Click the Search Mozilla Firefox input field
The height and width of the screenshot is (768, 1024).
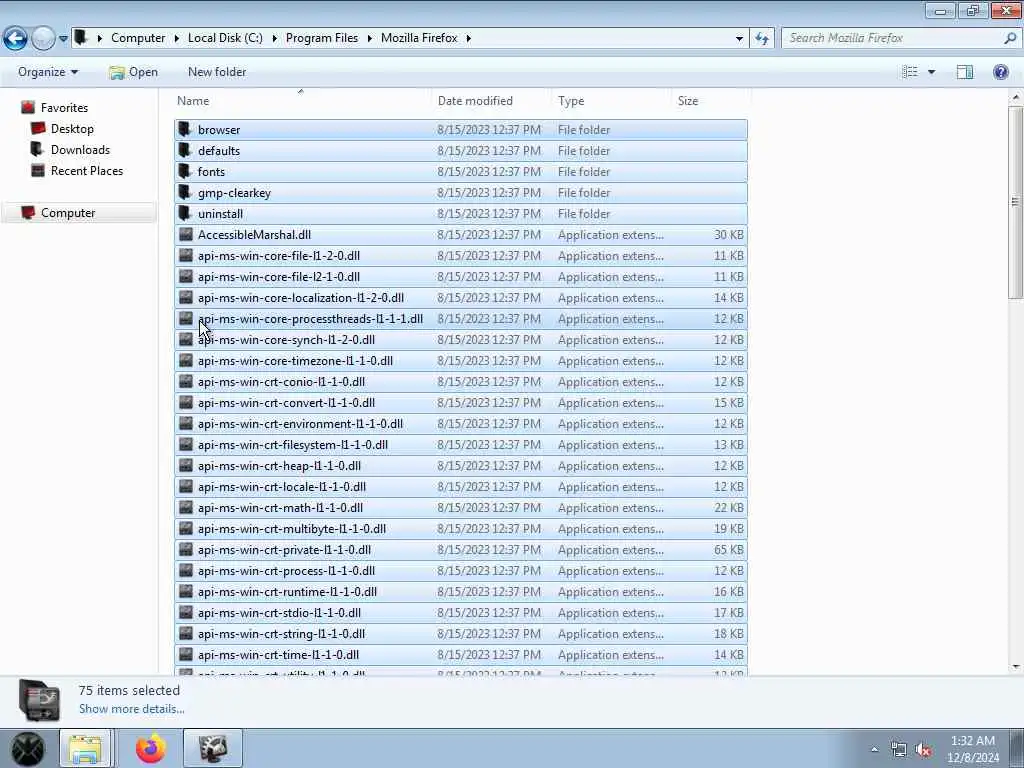pos(893,38)
